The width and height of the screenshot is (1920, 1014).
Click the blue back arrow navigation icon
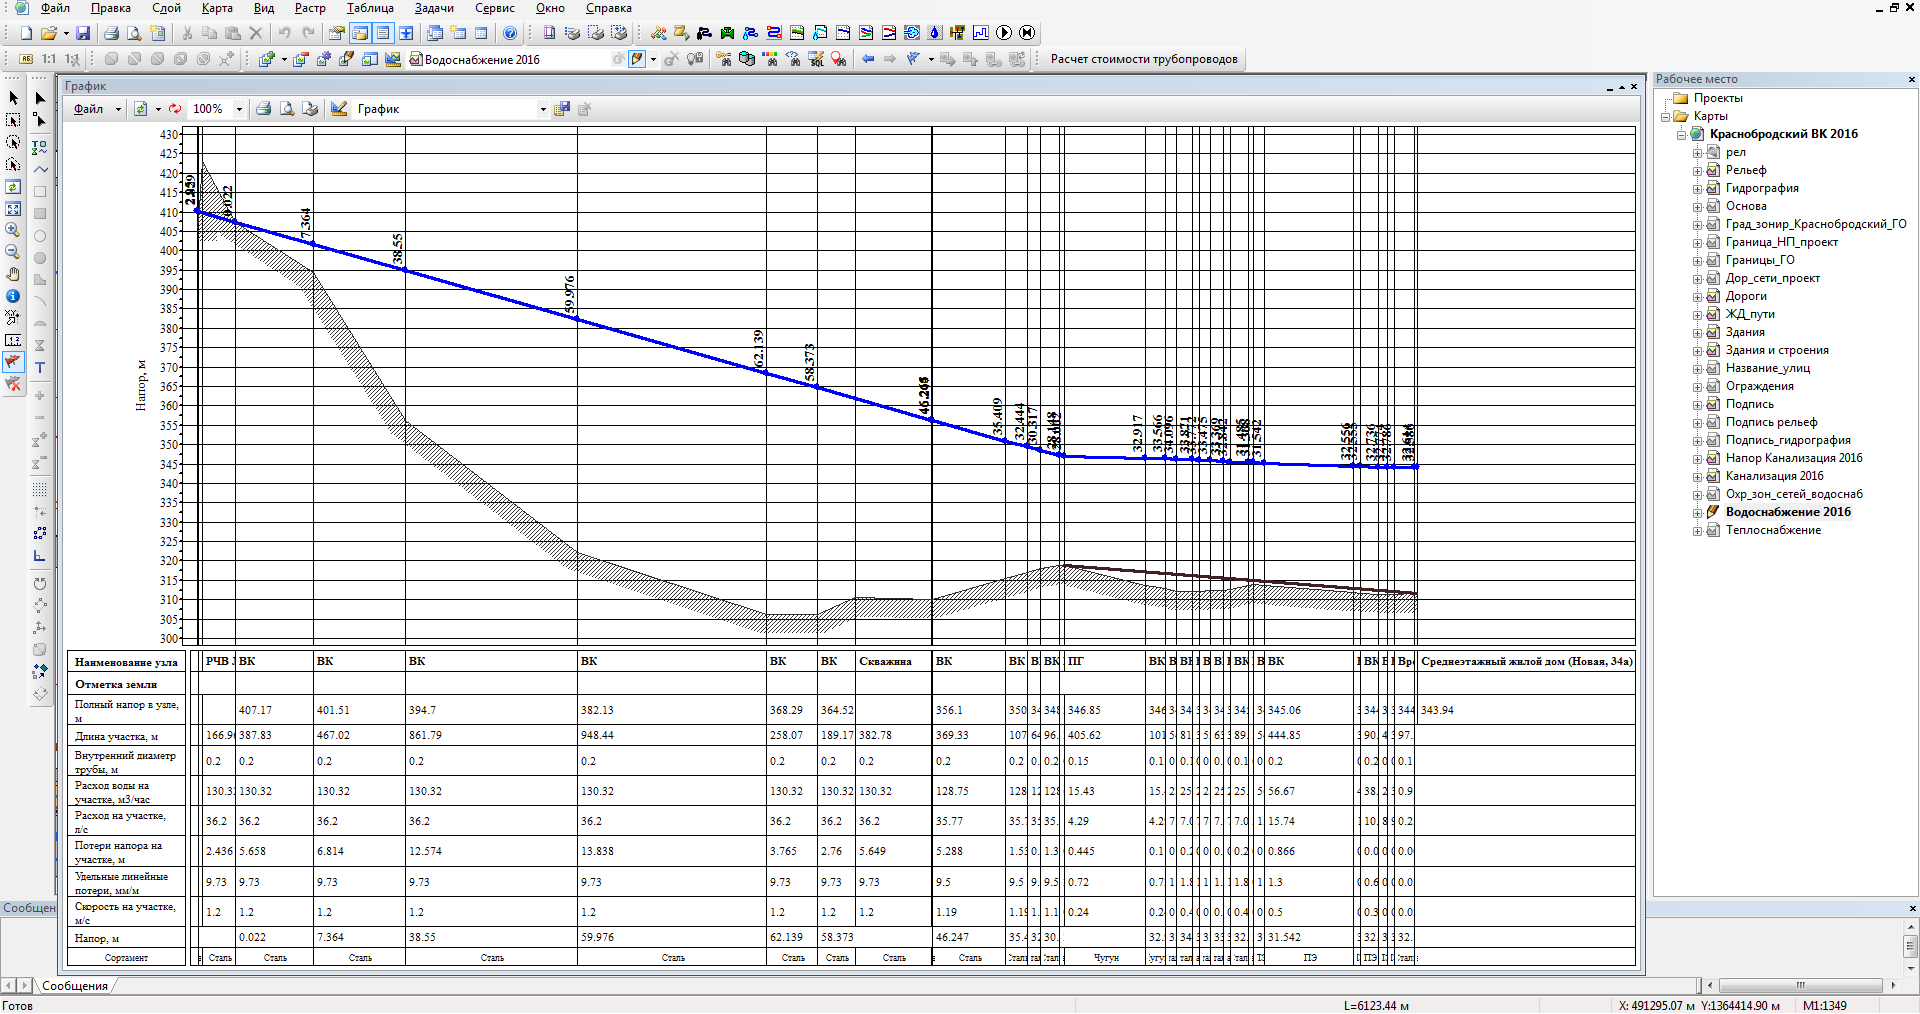(867, 59)
